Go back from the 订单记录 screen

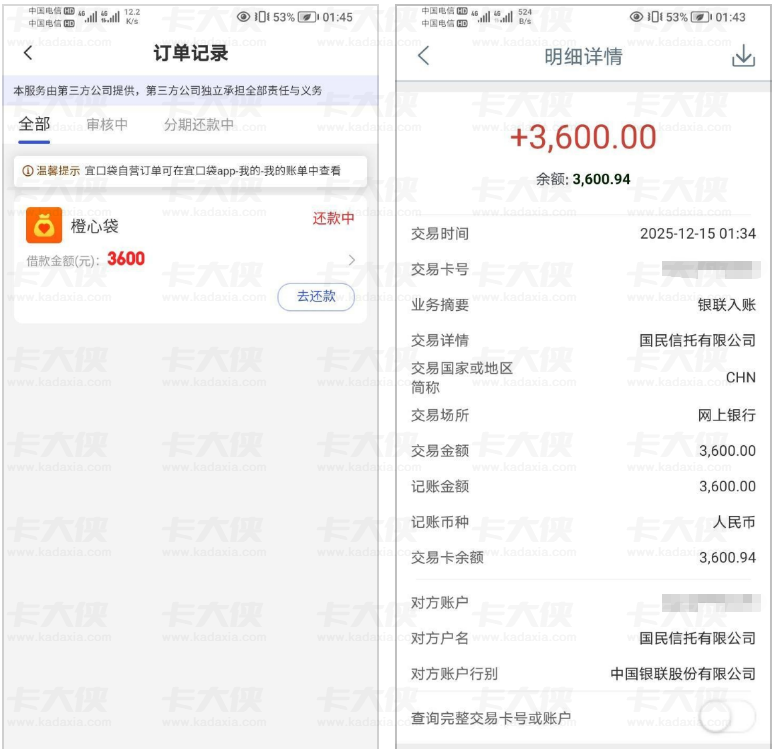[x=28, y=53]
